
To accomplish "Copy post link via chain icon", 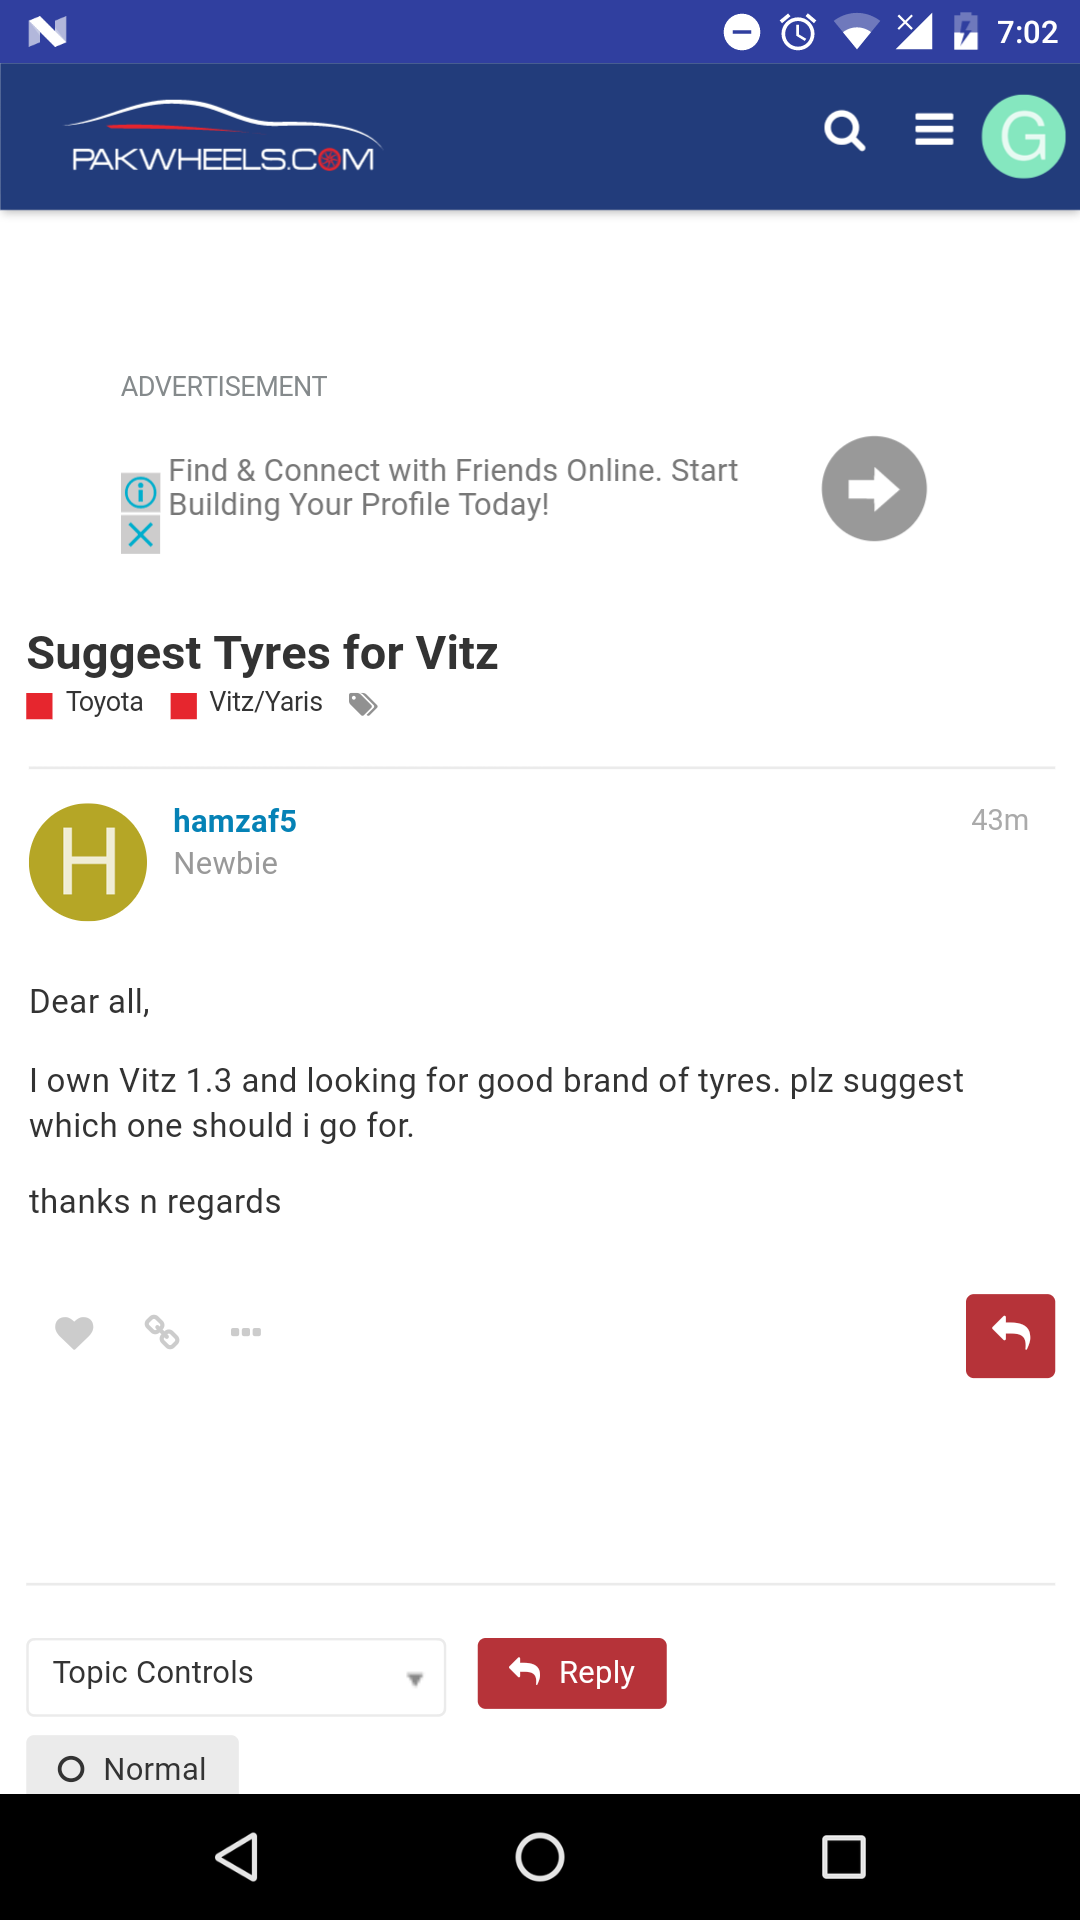I will [x=162, y=1332].
